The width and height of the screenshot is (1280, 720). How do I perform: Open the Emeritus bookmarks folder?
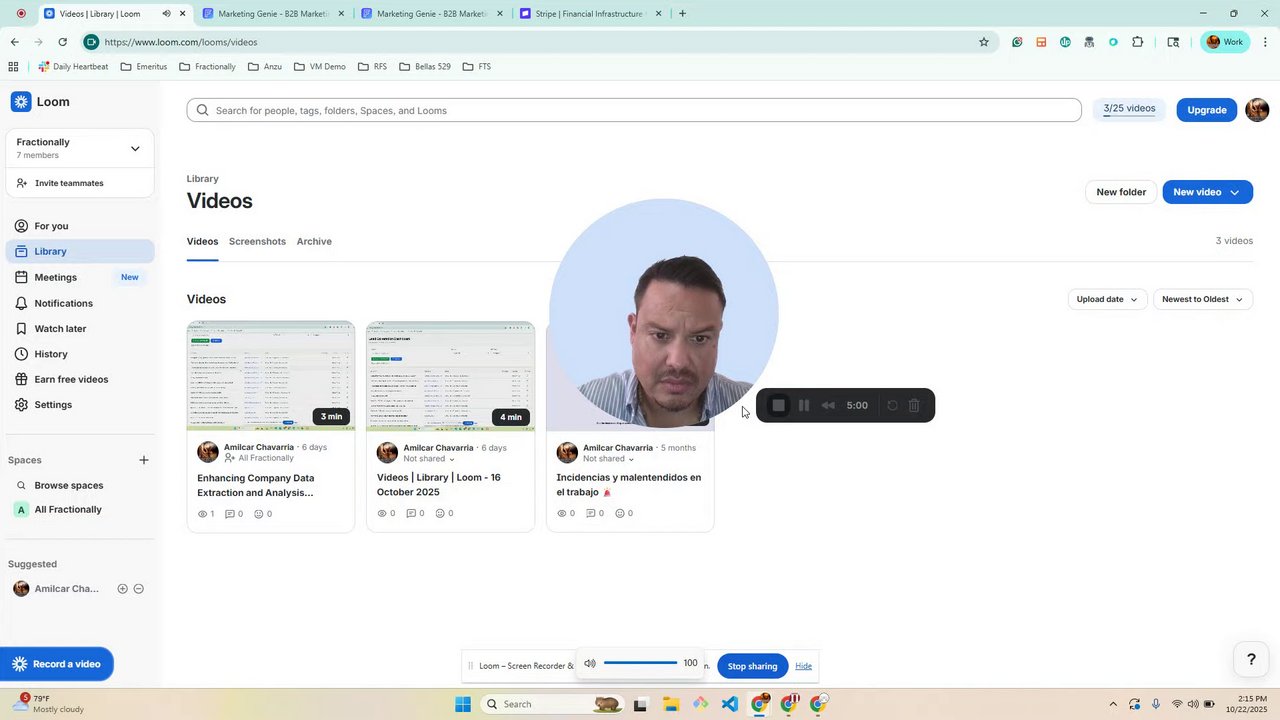coord(144,67)
